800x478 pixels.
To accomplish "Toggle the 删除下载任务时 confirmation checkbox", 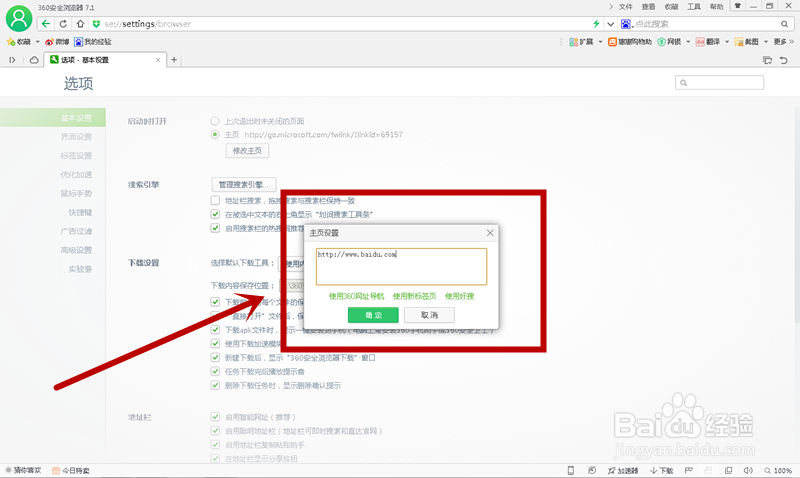I will click(x=215, y=385).
